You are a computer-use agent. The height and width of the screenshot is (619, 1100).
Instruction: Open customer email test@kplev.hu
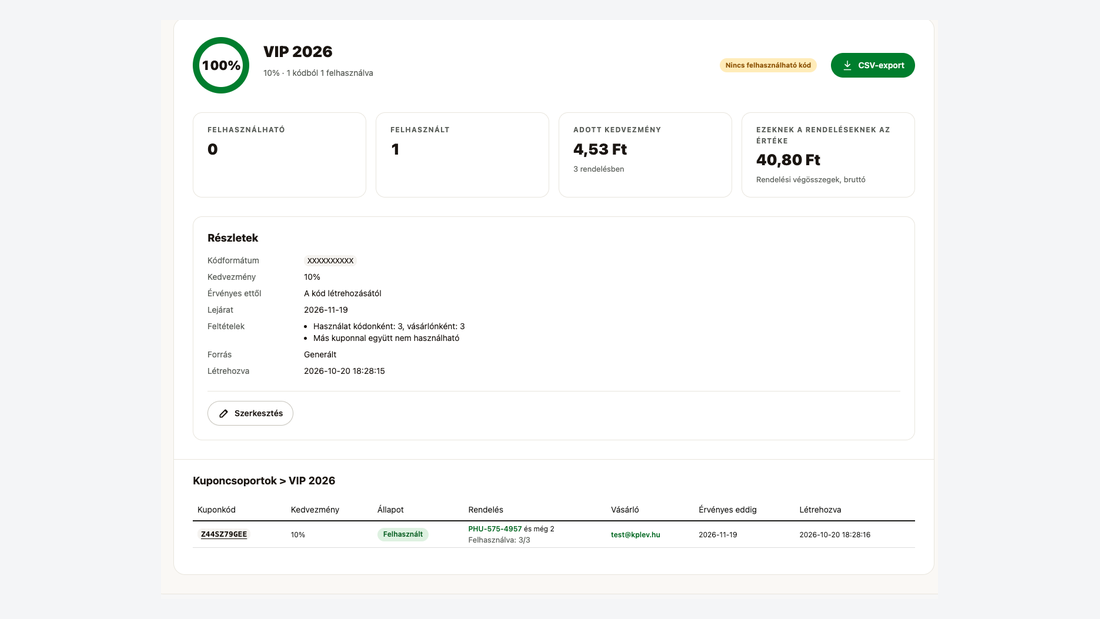coord(636,535)
